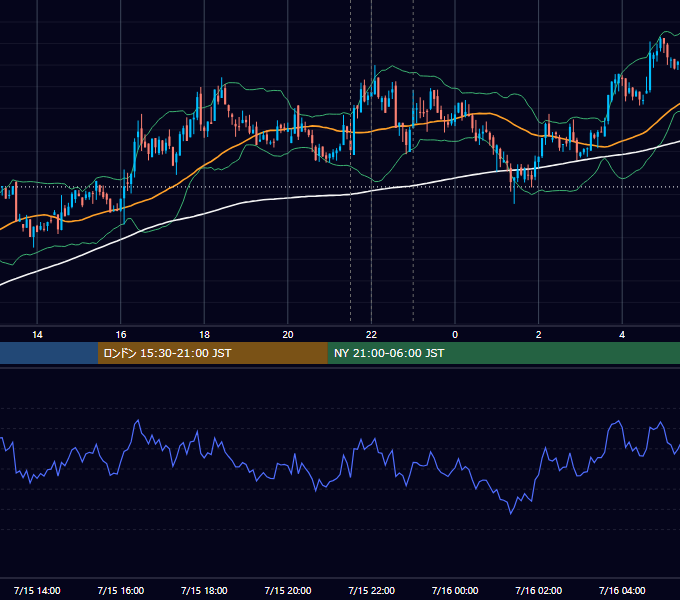
Task: Click the 7/16 00:00 date label
Action: 455,590
